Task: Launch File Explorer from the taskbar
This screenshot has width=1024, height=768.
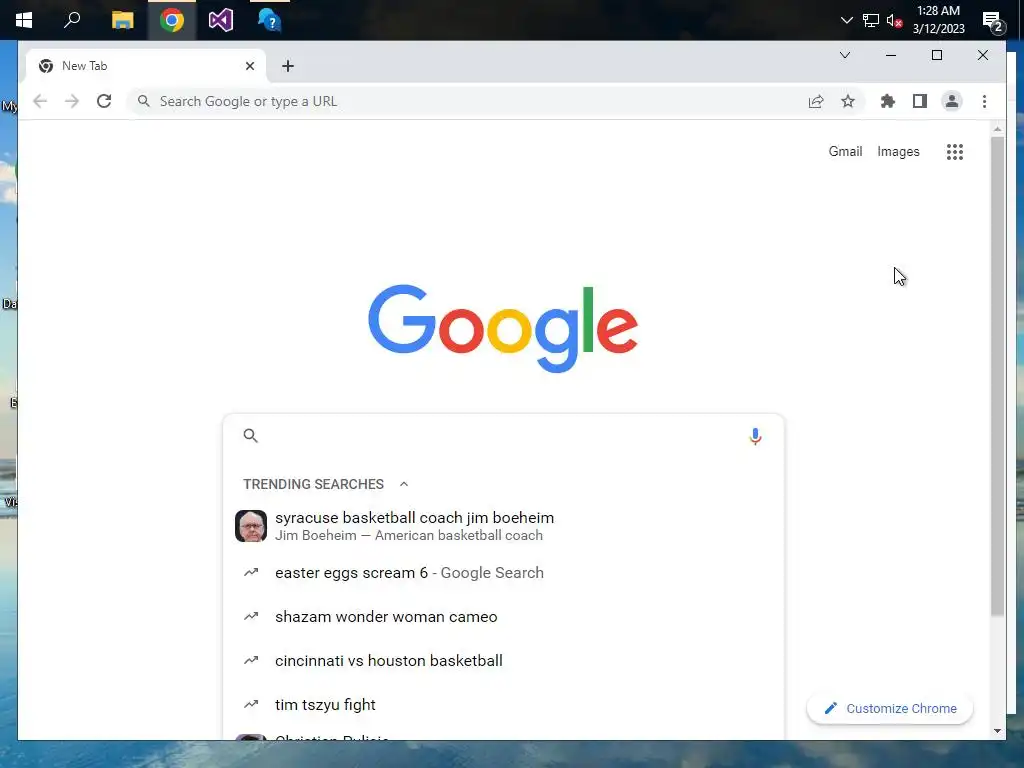Action: click(122, 20)
